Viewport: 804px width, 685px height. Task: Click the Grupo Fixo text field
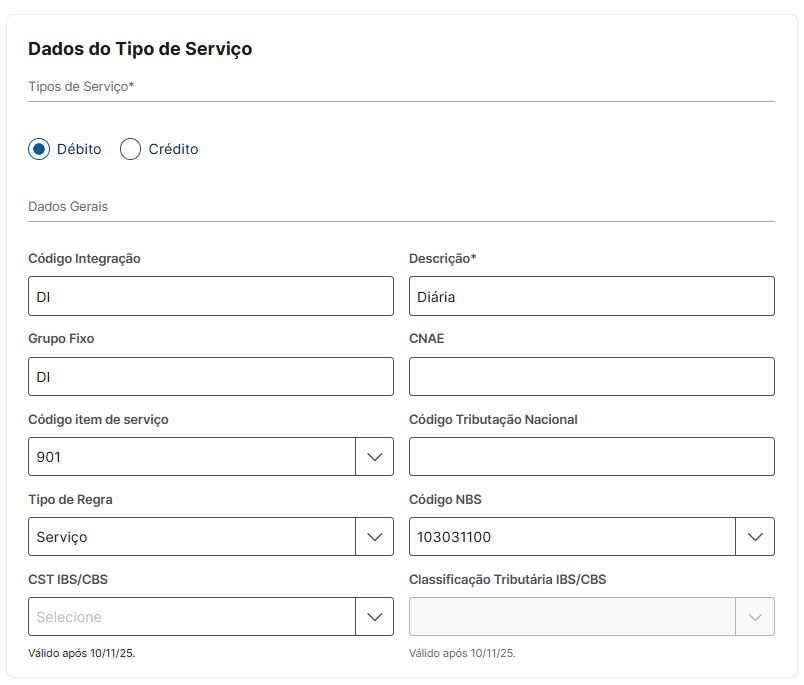click(210, 377)
